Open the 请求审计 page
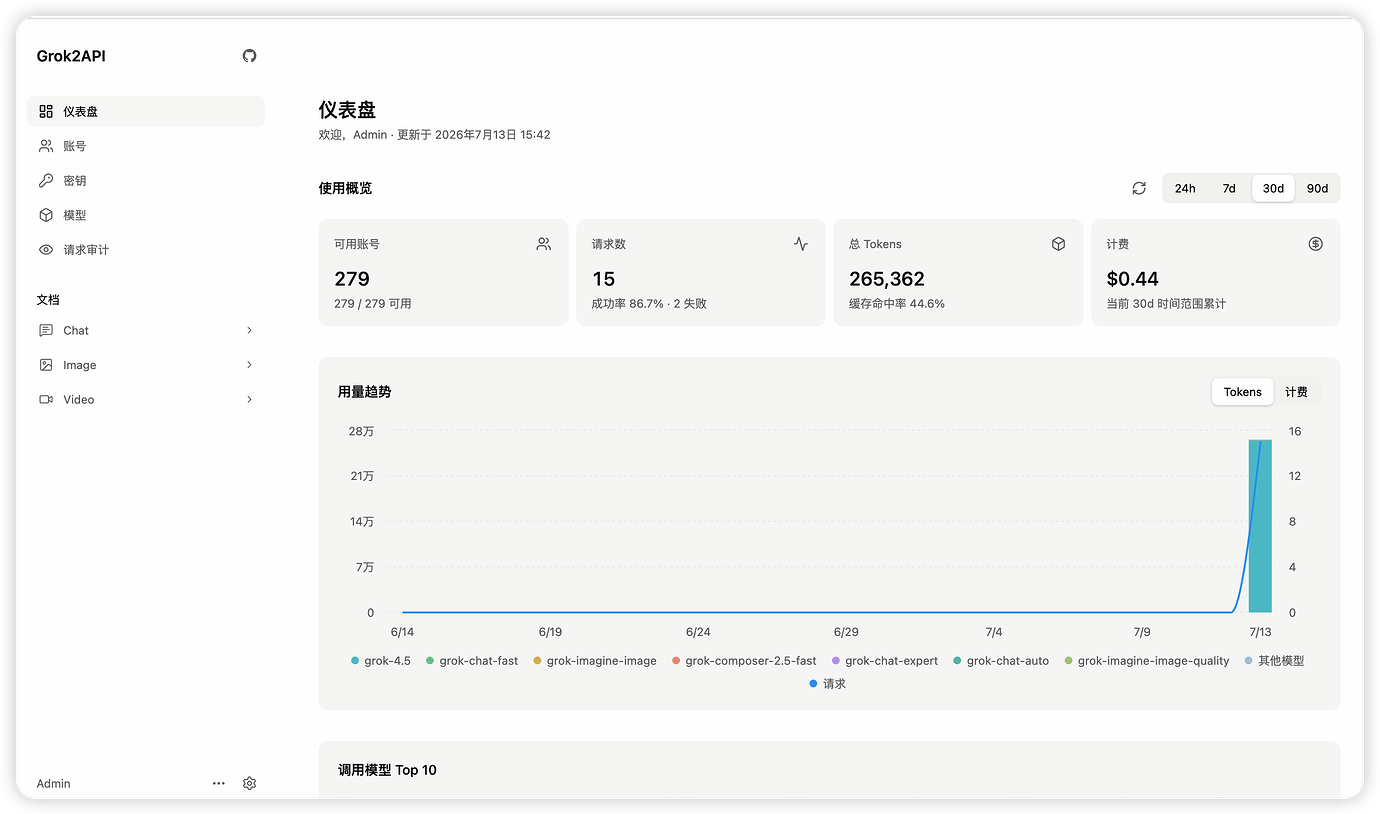 click(146, 250)
